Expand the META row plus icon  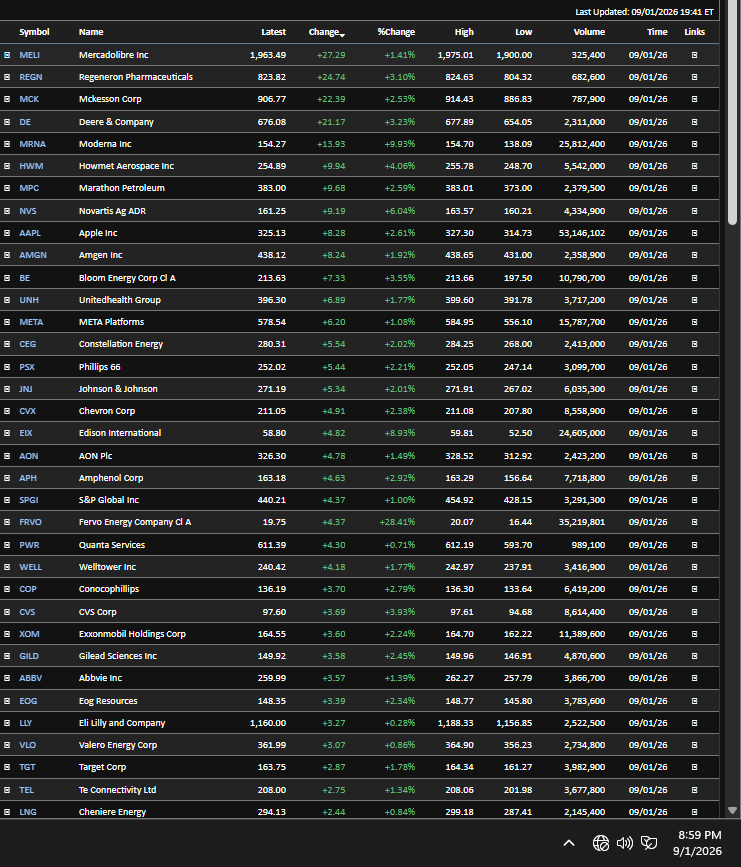coord(7,322)
